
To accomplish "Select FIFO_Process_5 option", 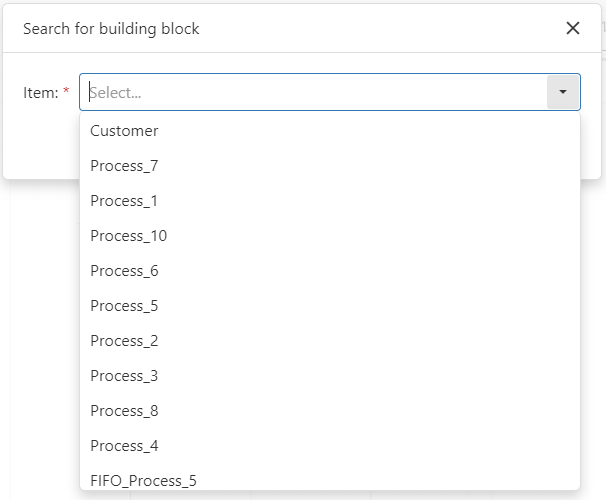I will click(143, 481).
